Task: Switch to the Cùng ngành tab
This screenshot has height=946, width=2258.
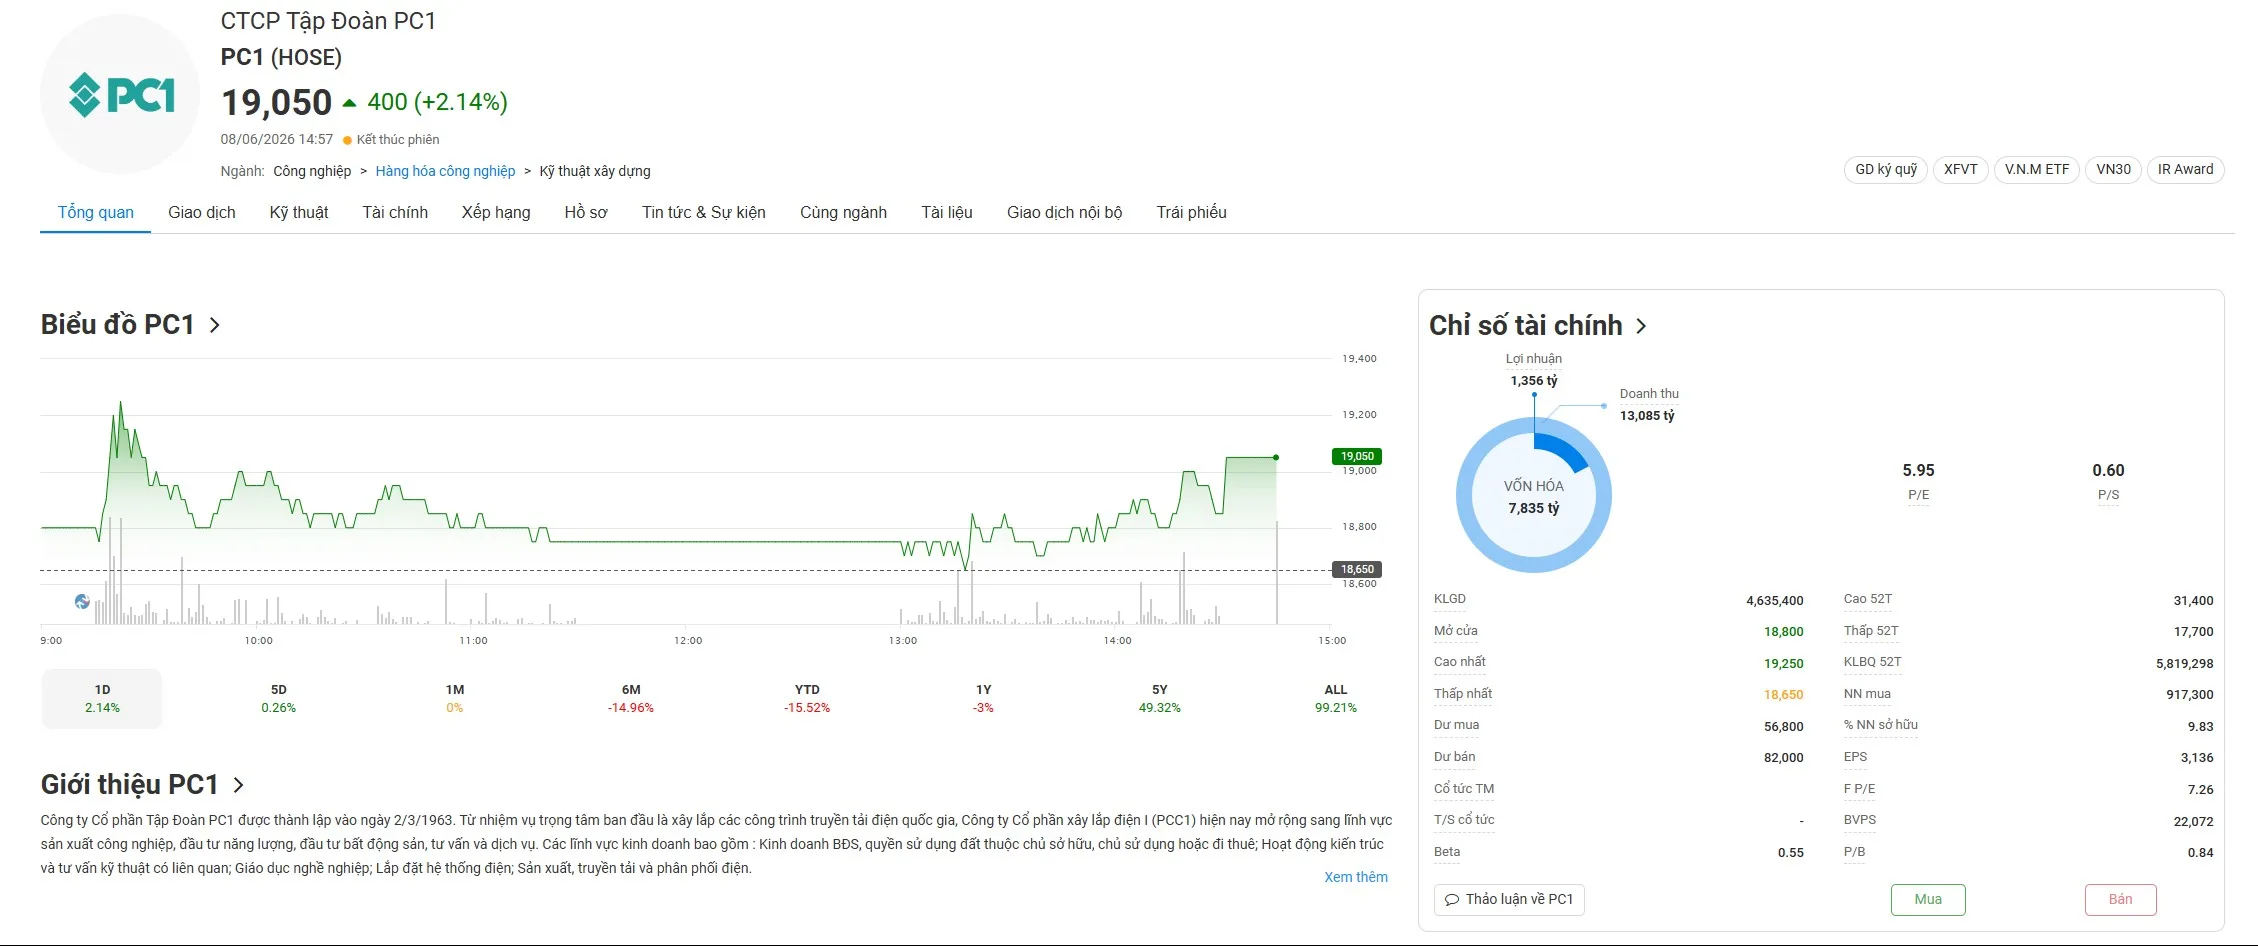Action: pyautogui.click(x=843, y=212)
